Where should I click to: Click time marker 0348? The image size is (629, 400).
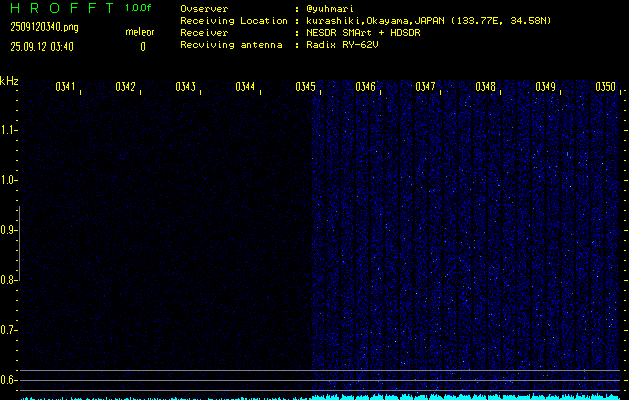pos(485,87)
